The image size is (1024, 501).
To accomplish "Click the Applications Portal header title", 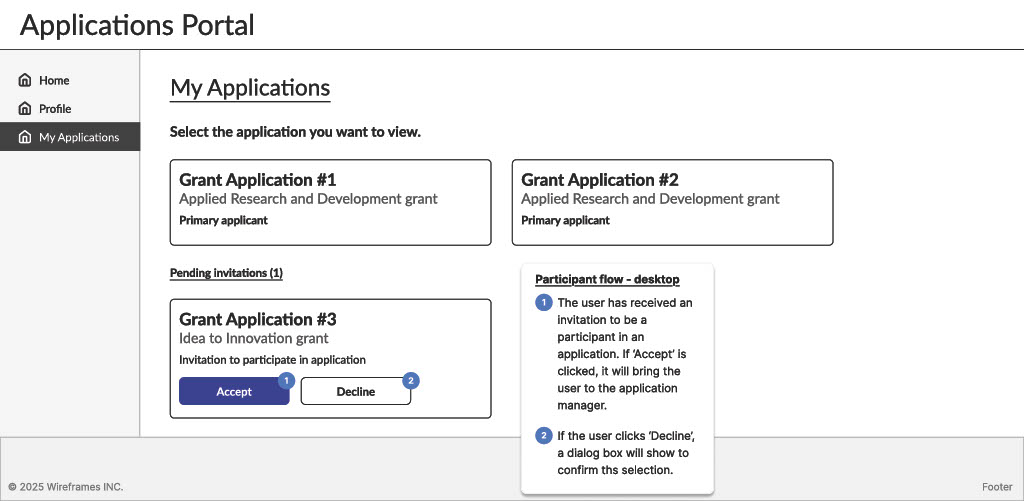I will [137, 25].
